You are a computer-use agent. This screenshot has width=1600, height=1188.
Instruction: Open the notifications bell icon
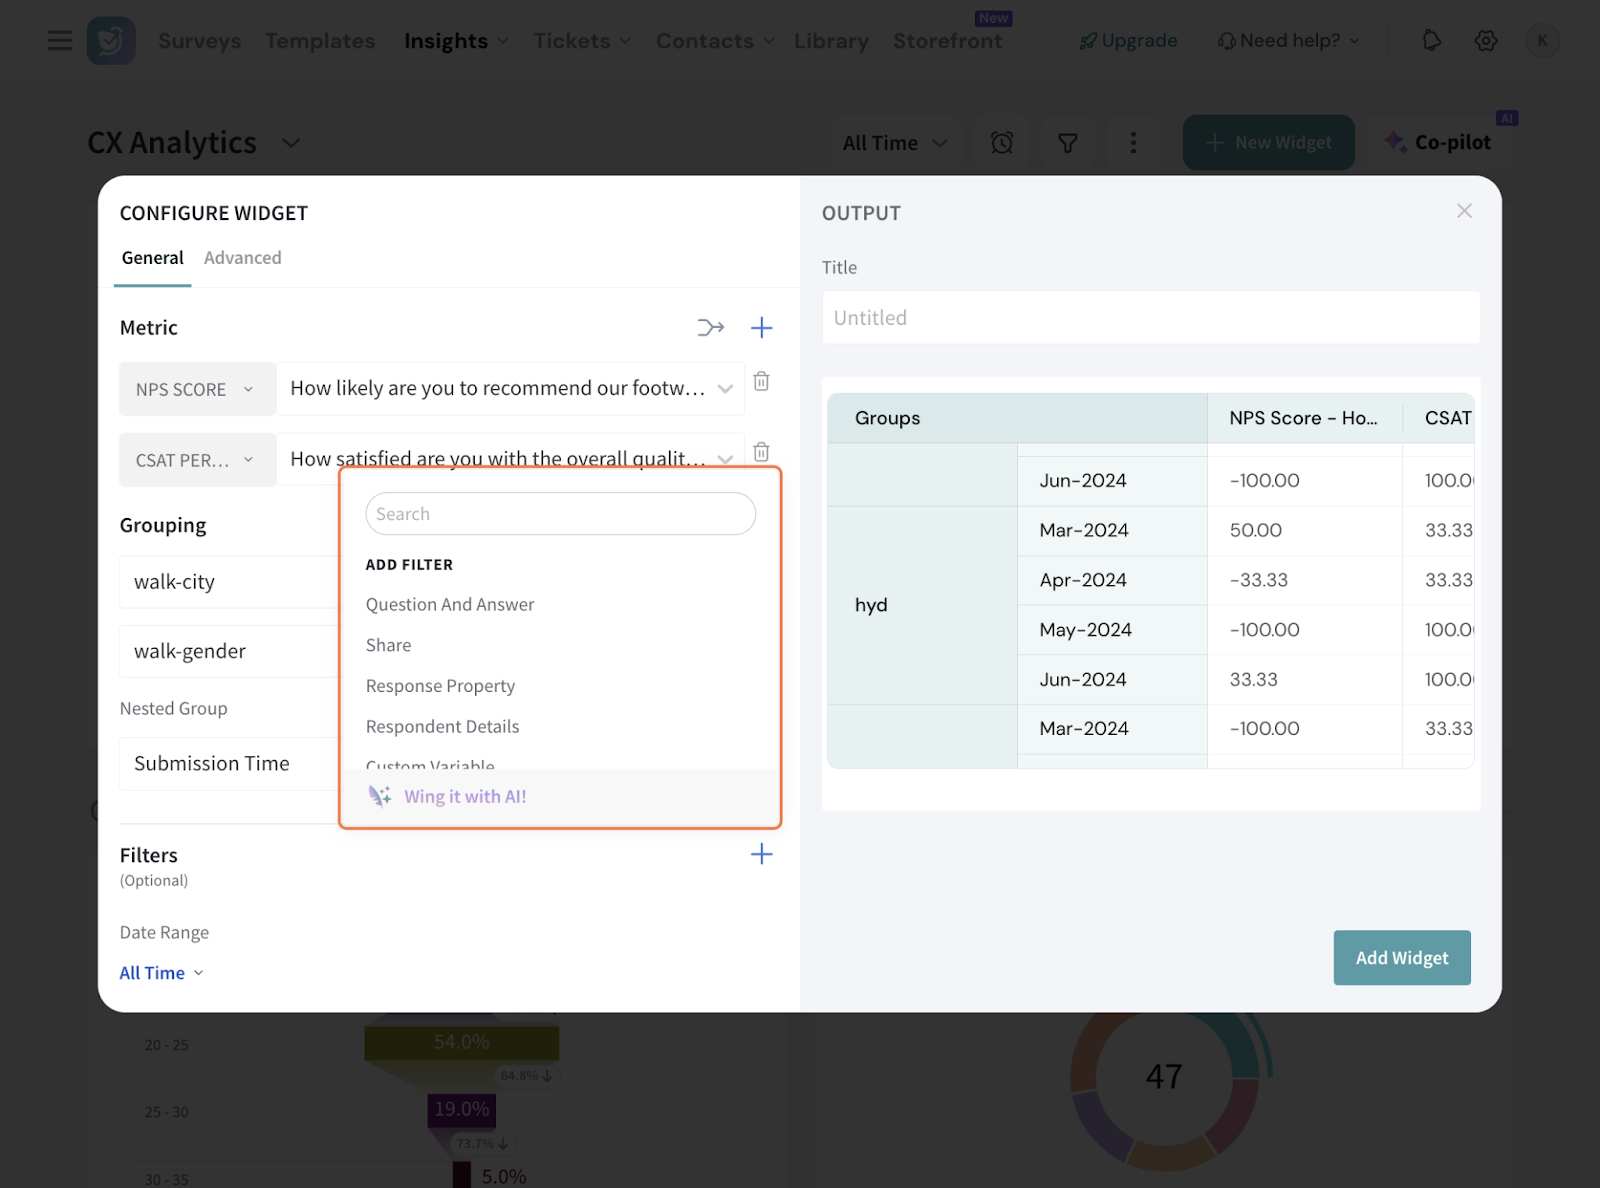point(1431,41)
